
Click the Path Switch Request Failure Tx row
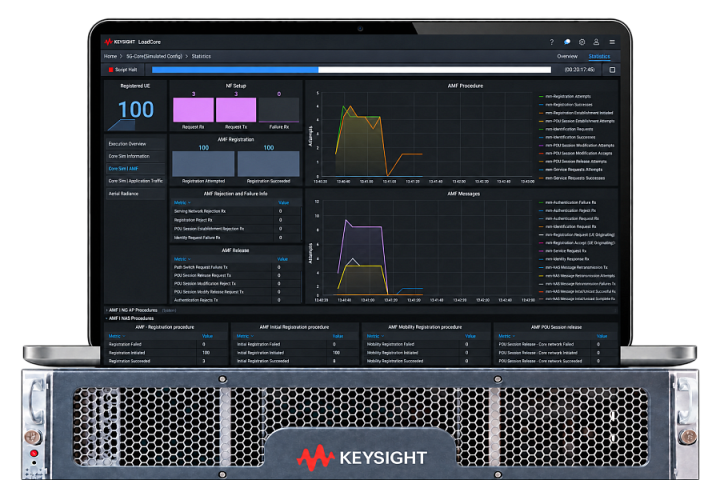(x=236, y=267)
